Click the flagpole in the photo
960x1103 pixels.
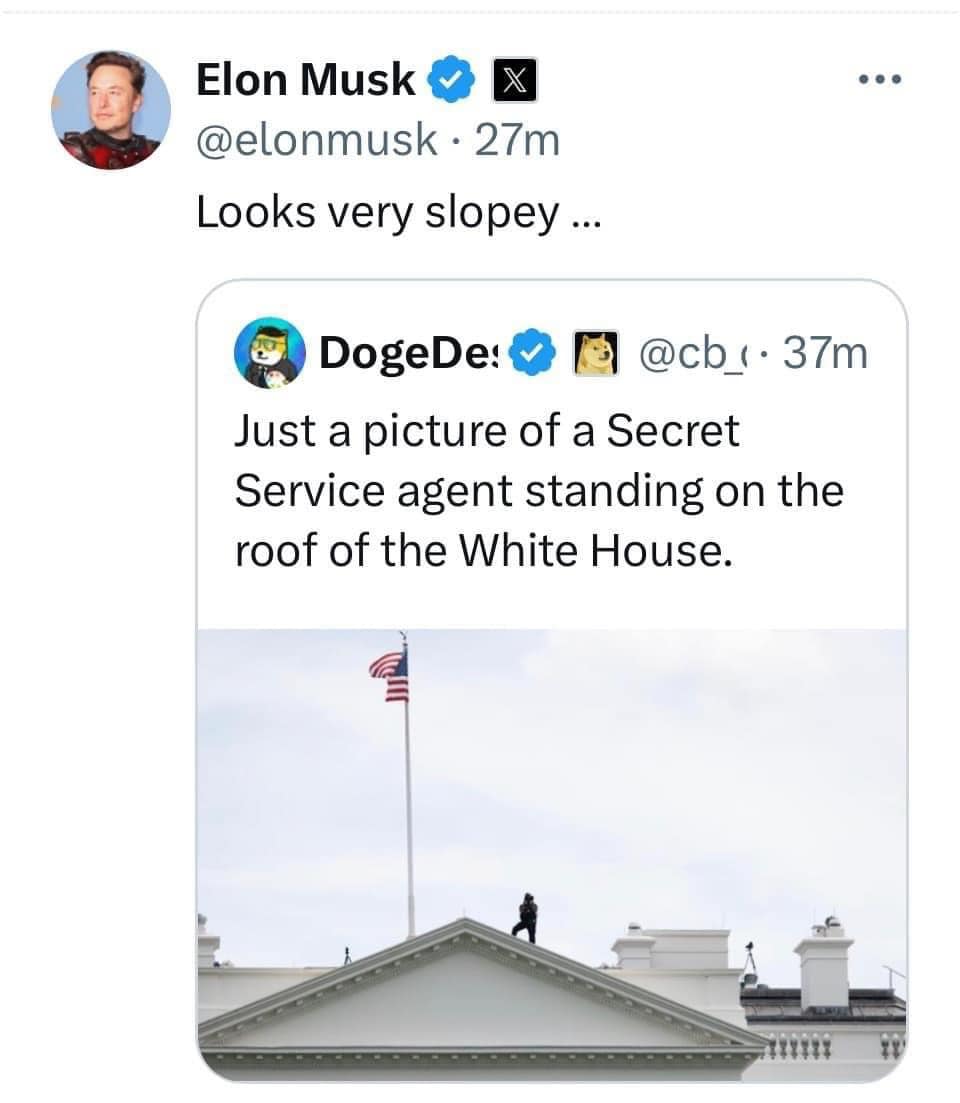[x=409, y=820]
